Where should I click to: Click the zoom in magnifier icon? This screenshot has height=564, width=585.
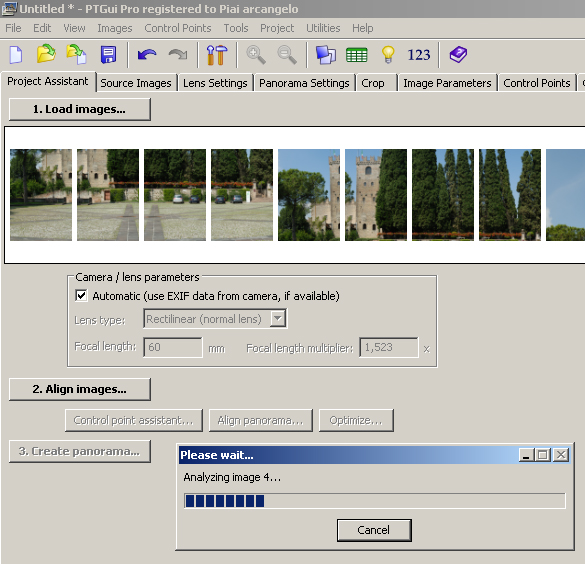(x=256, y=55)
